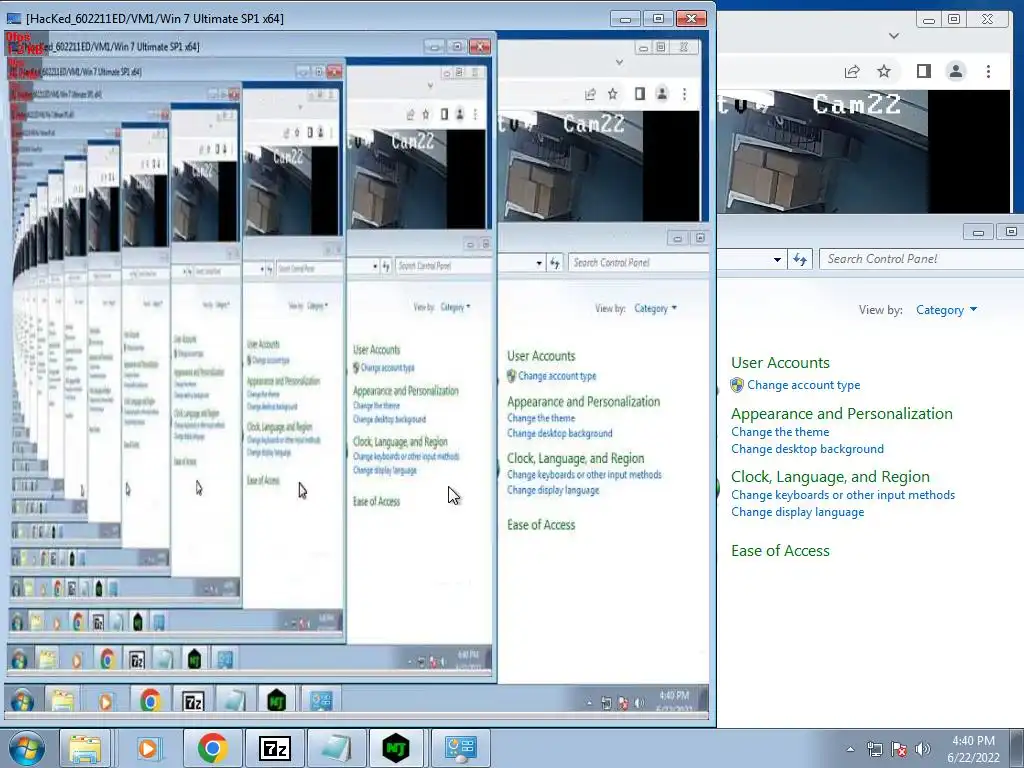The height and width of the screenshot is (768, 1024).
Task: Expand tab chevron in largest remote view's Chrome
Action: pos(619,63)
